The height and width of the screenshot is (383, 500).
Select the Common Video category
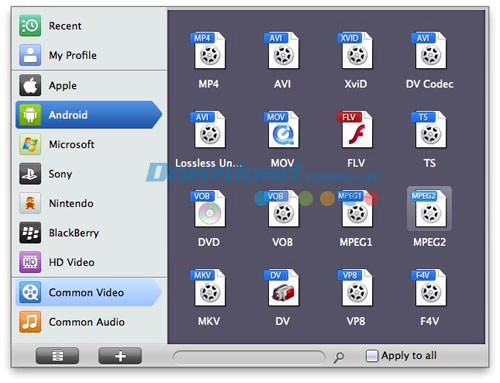89,292
